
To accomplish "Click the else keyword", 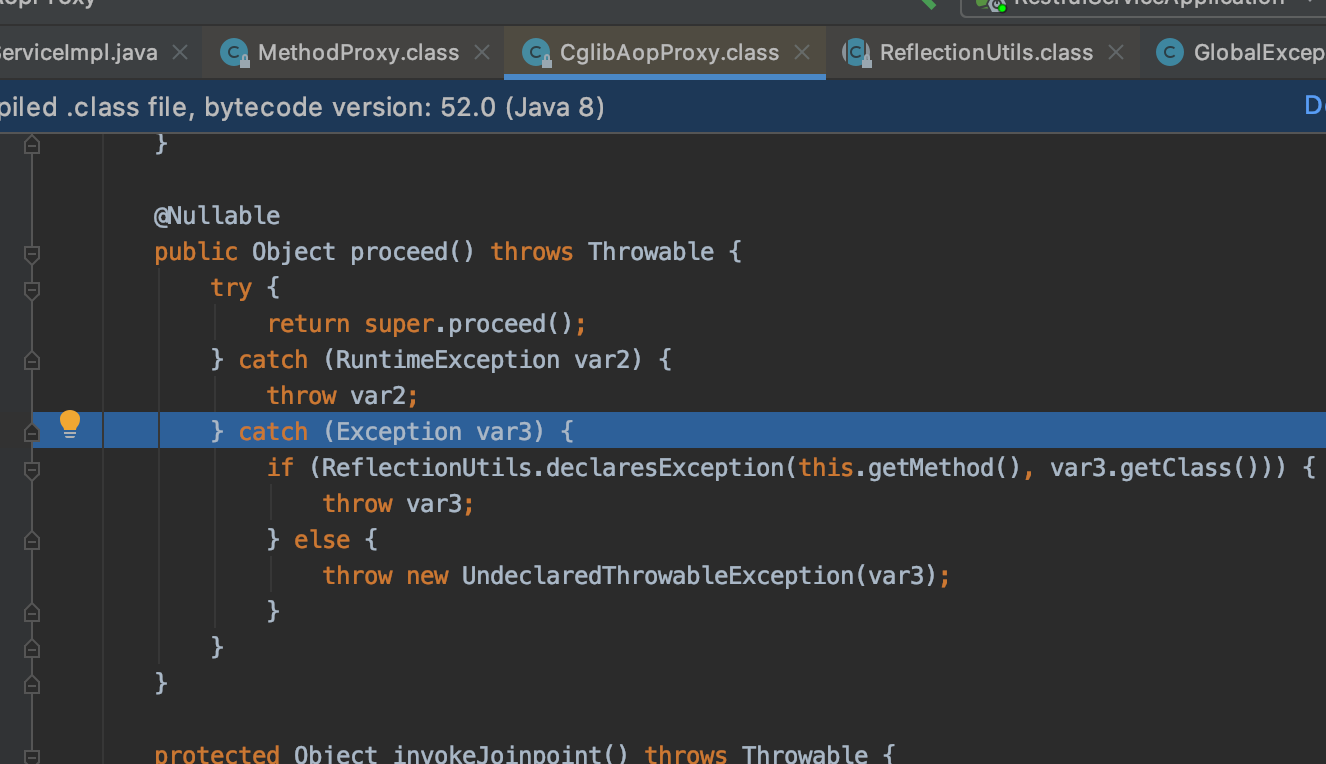I will [322, 540].
